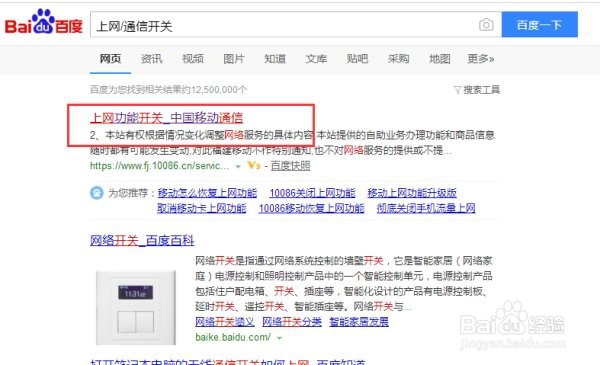Open the 地图 tab
600x365 pixels.
439,59
